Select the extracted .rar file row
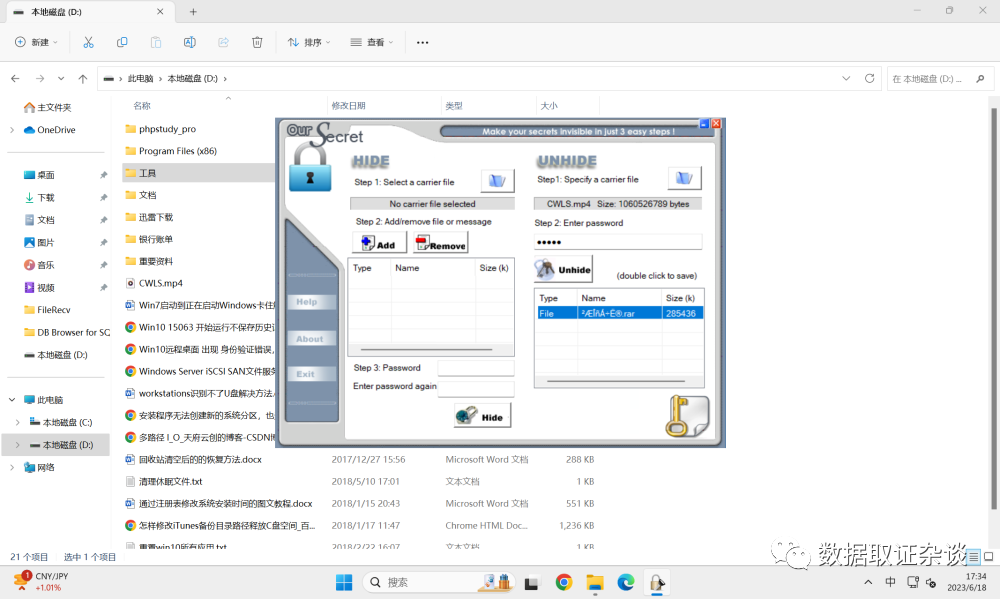1000x599 pixels. pos(620,313)
